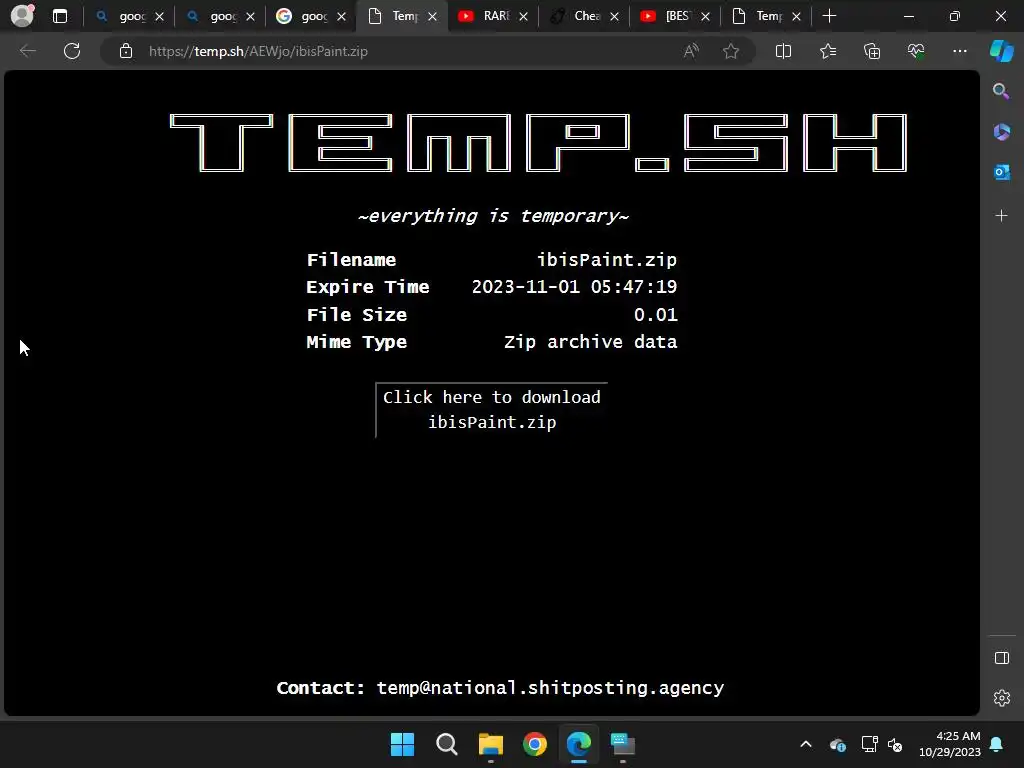This screenshot has height=768, width=1024.
Task: Close the Chea tab
Action: 615,17
